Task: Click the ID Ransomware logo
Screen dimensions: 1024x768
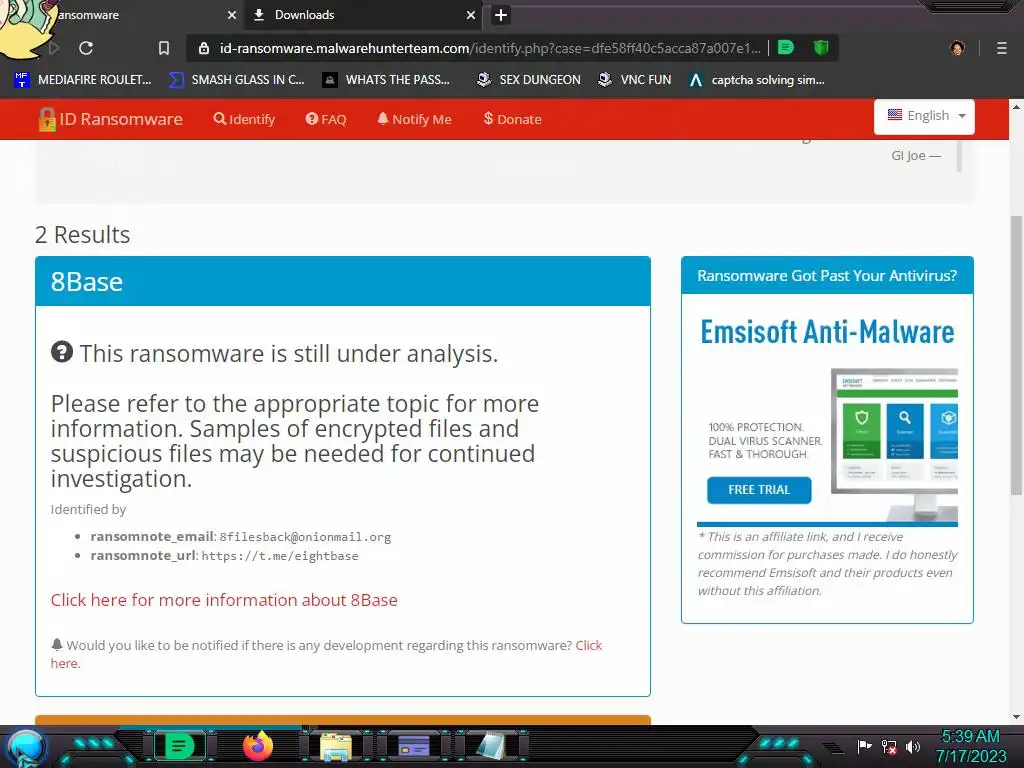Action: [x=110, y=120]
